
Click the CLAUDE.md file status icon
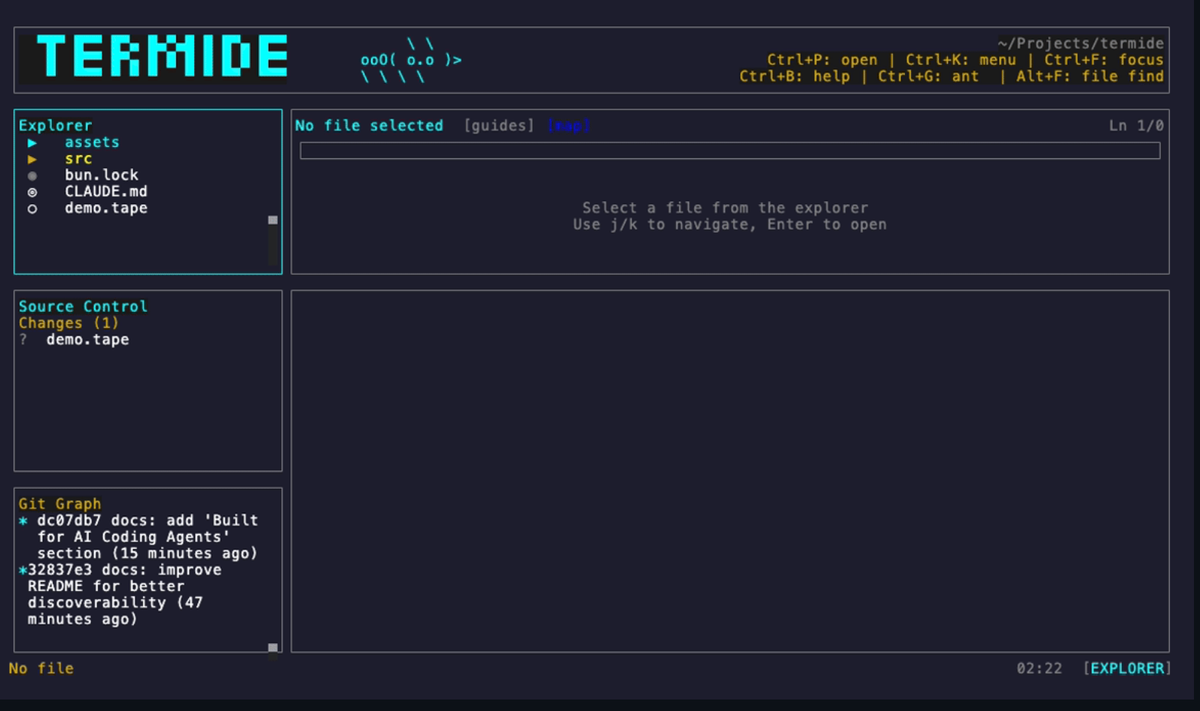pos(32,192)
